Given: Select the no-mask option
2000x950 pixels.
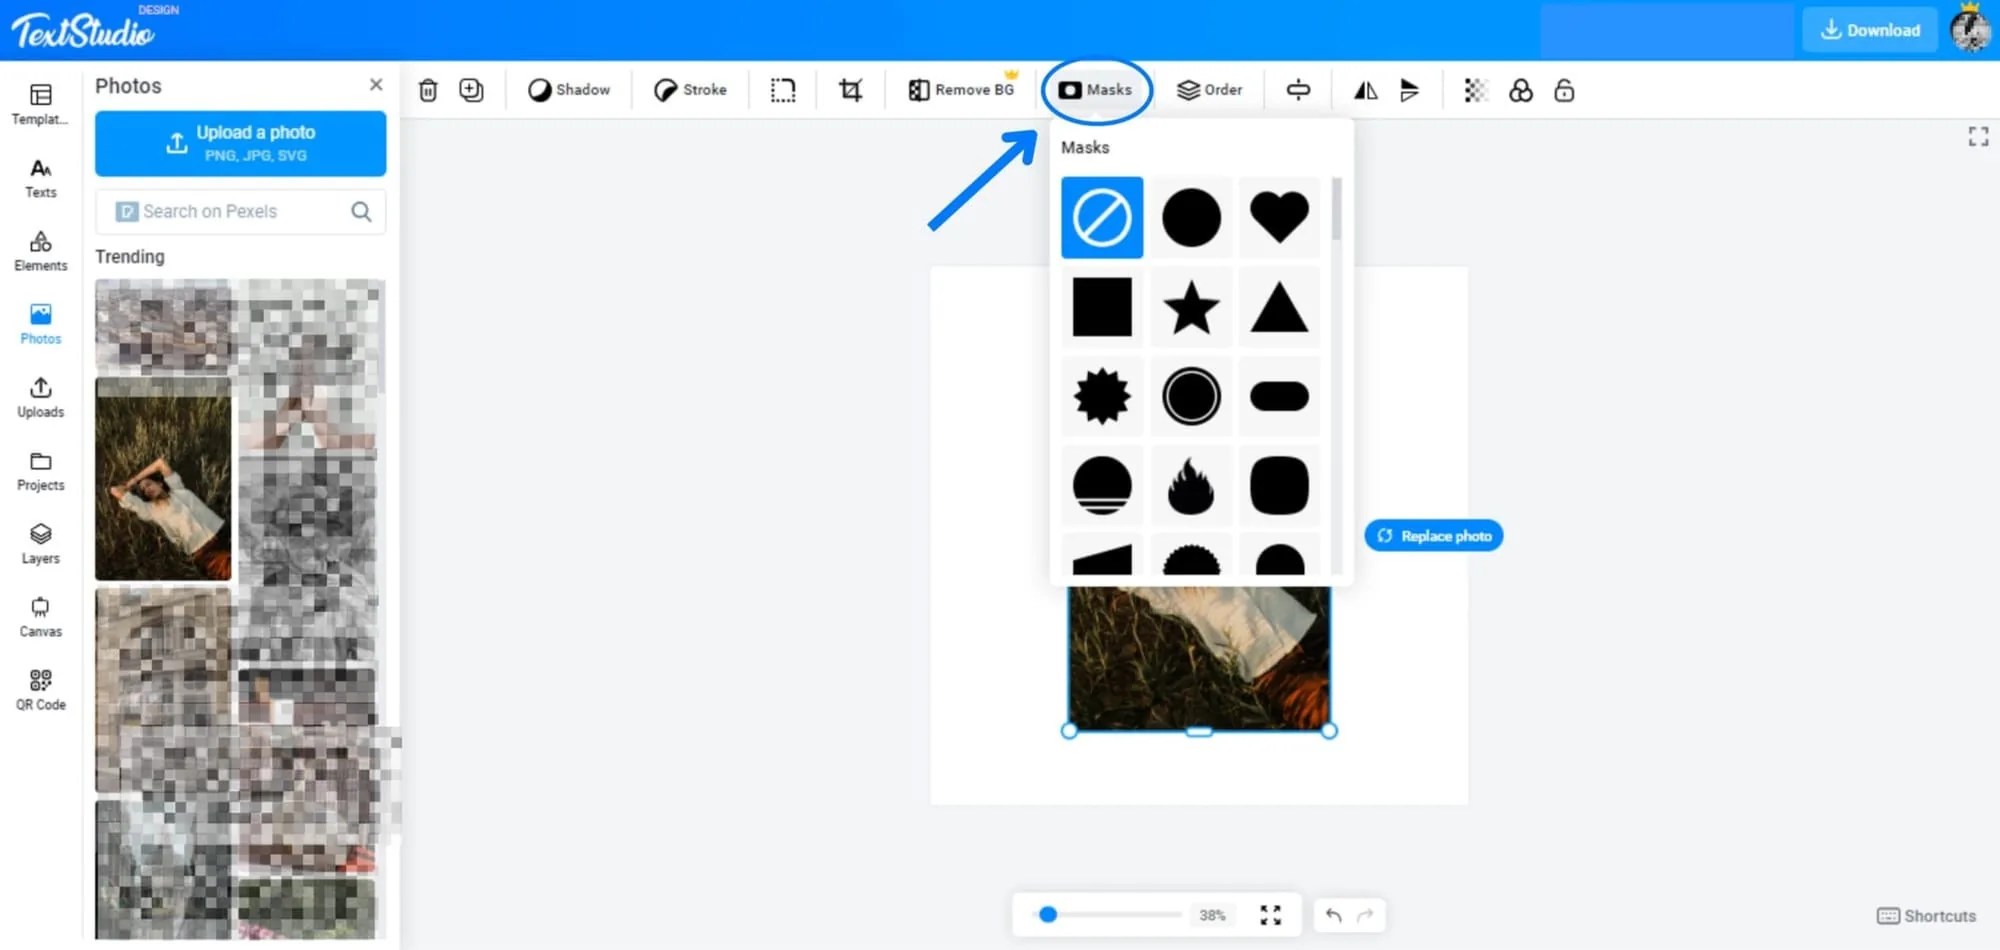Looking at the screenshot, I should 1102,217.
